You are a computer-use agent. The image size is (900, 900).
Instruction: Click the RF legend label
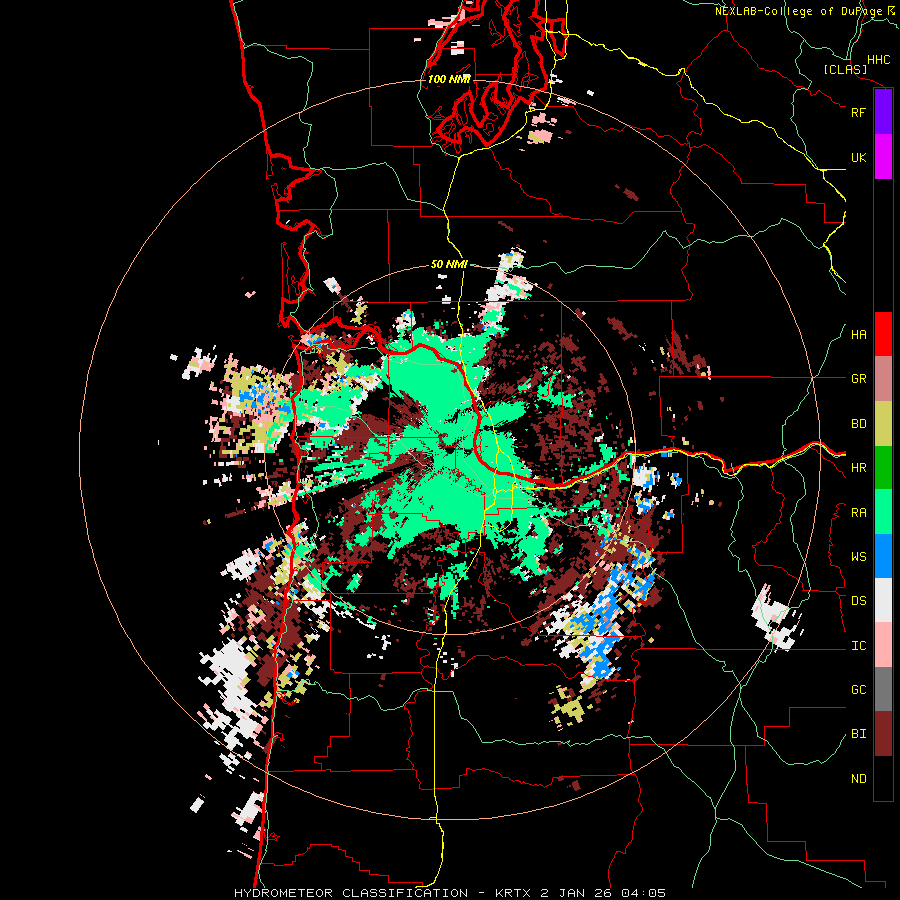pyautogui.click(x=858, y=112)
